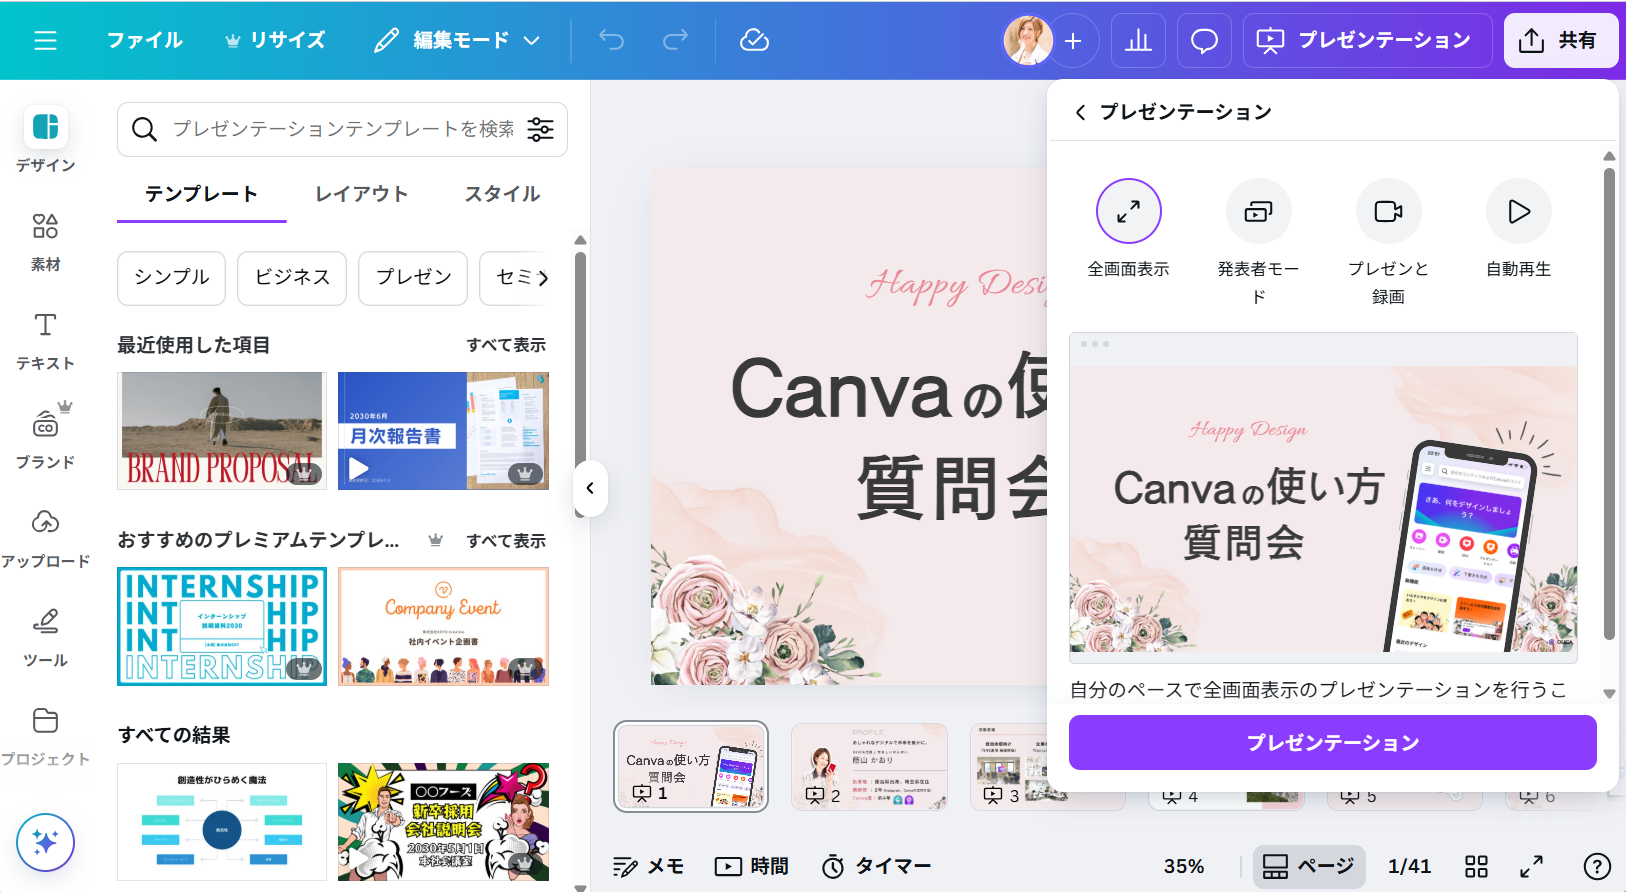1626x892 pixels.
Task: Click the 35% zoom level control
Action: coord(1184,866)
